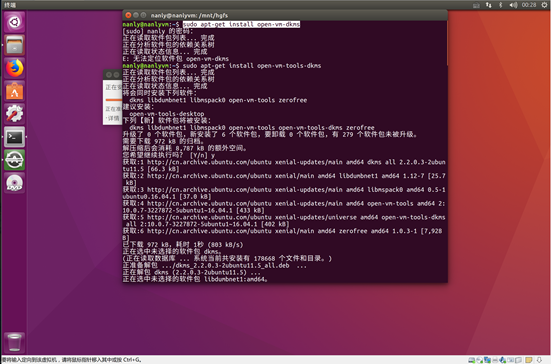The width and height of the screenshot is (551, 364).
Task: Open System Settings gear-and-wrench icon
Action: point(14,114)
